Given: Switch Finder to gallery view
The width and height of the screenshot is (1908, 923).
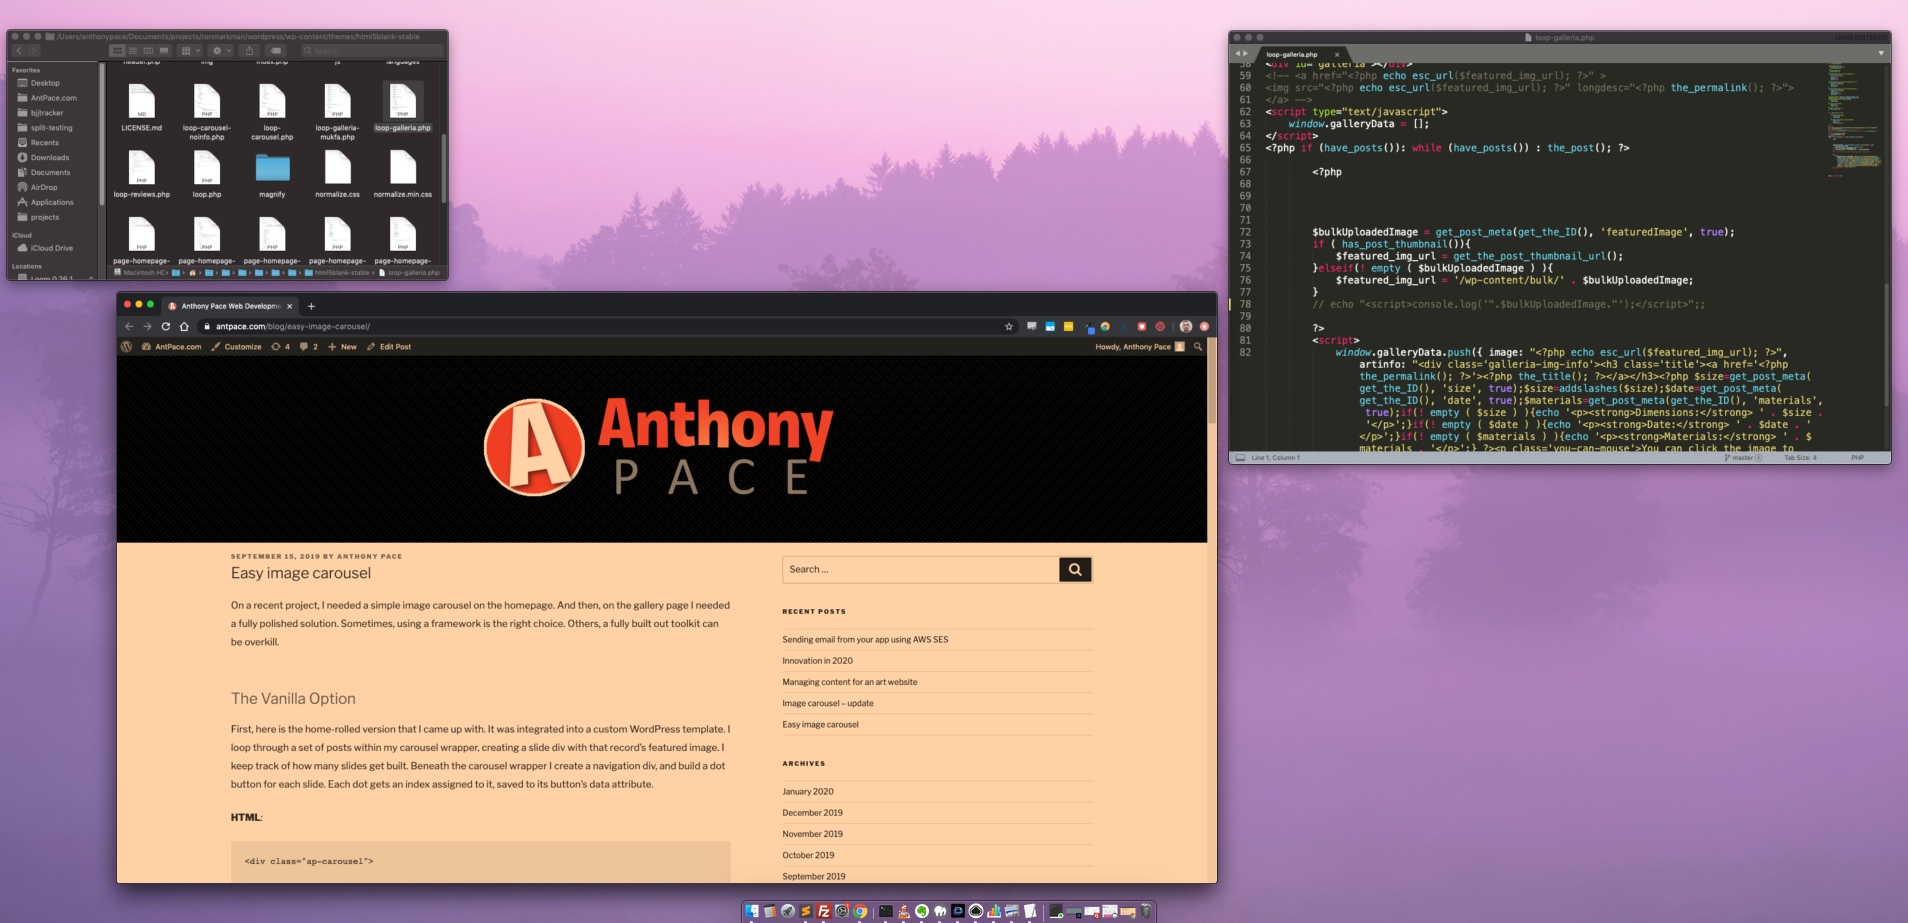Looking at the screenshot, I should [x=164, y=50].
